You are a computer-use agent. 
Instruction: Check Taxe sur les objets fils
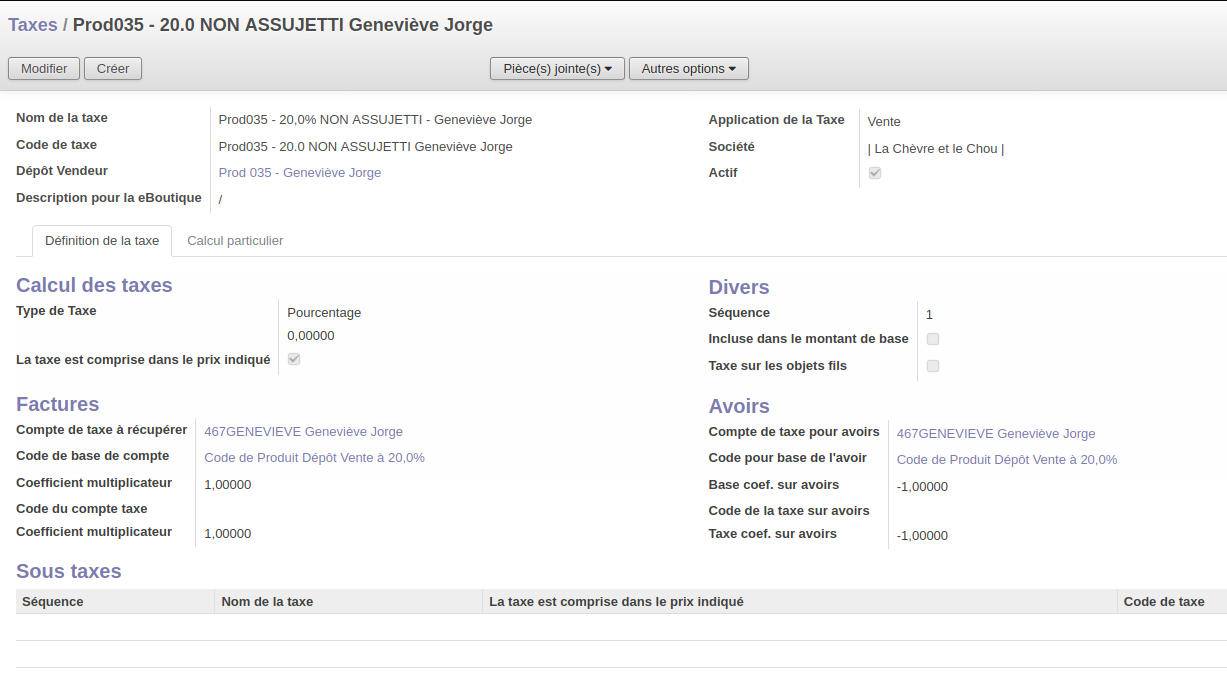click(933, 366)
